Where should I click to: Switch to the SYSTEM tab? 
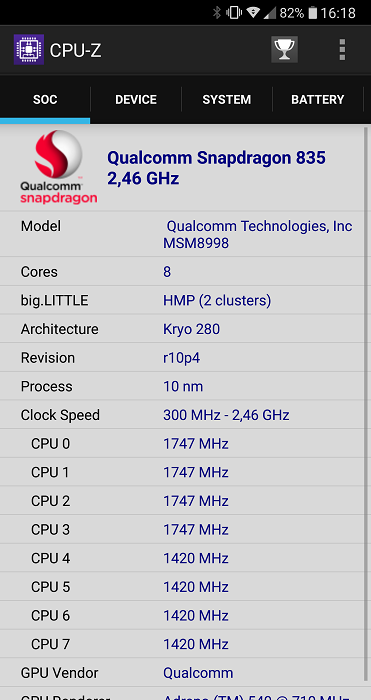(x=227, y=99)
